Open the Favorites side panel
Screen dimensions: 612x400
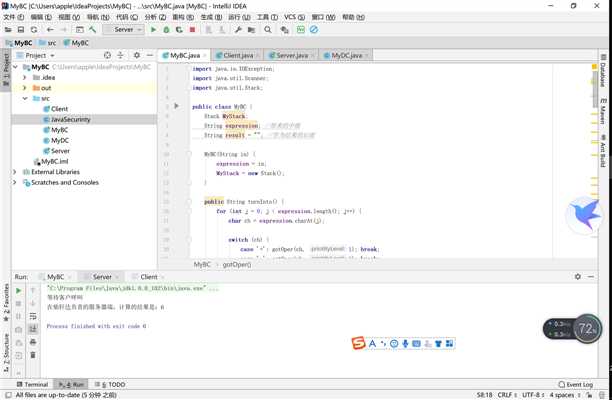coord(6,302)
